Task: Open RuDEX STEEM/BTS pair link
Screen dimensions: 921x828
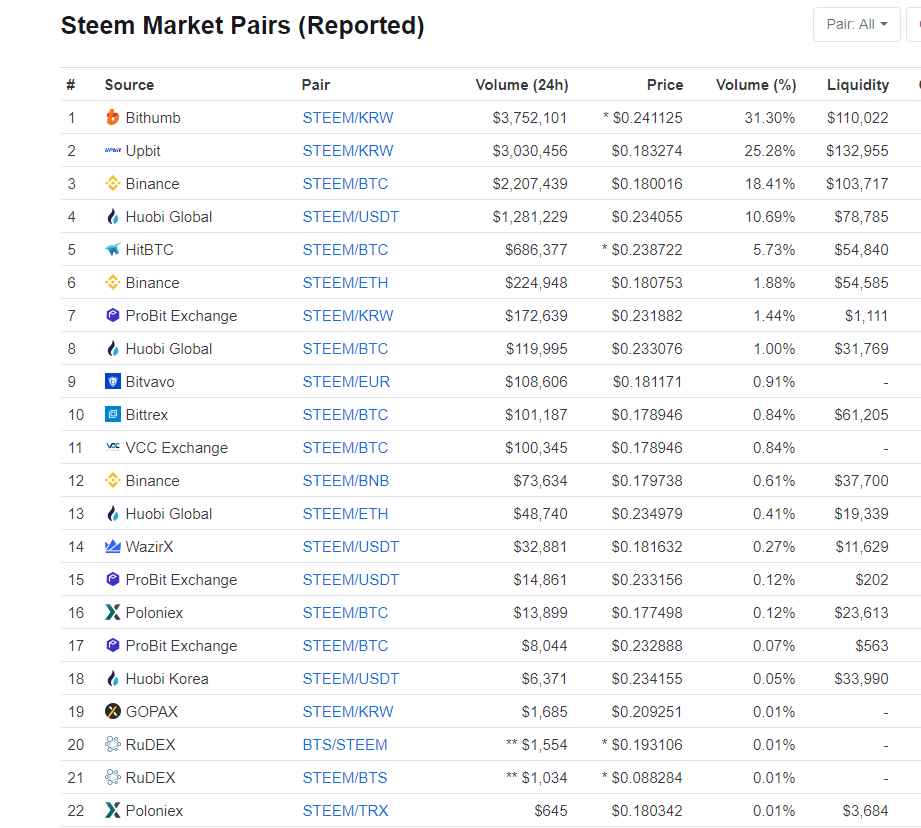Action: coord(345,777)
